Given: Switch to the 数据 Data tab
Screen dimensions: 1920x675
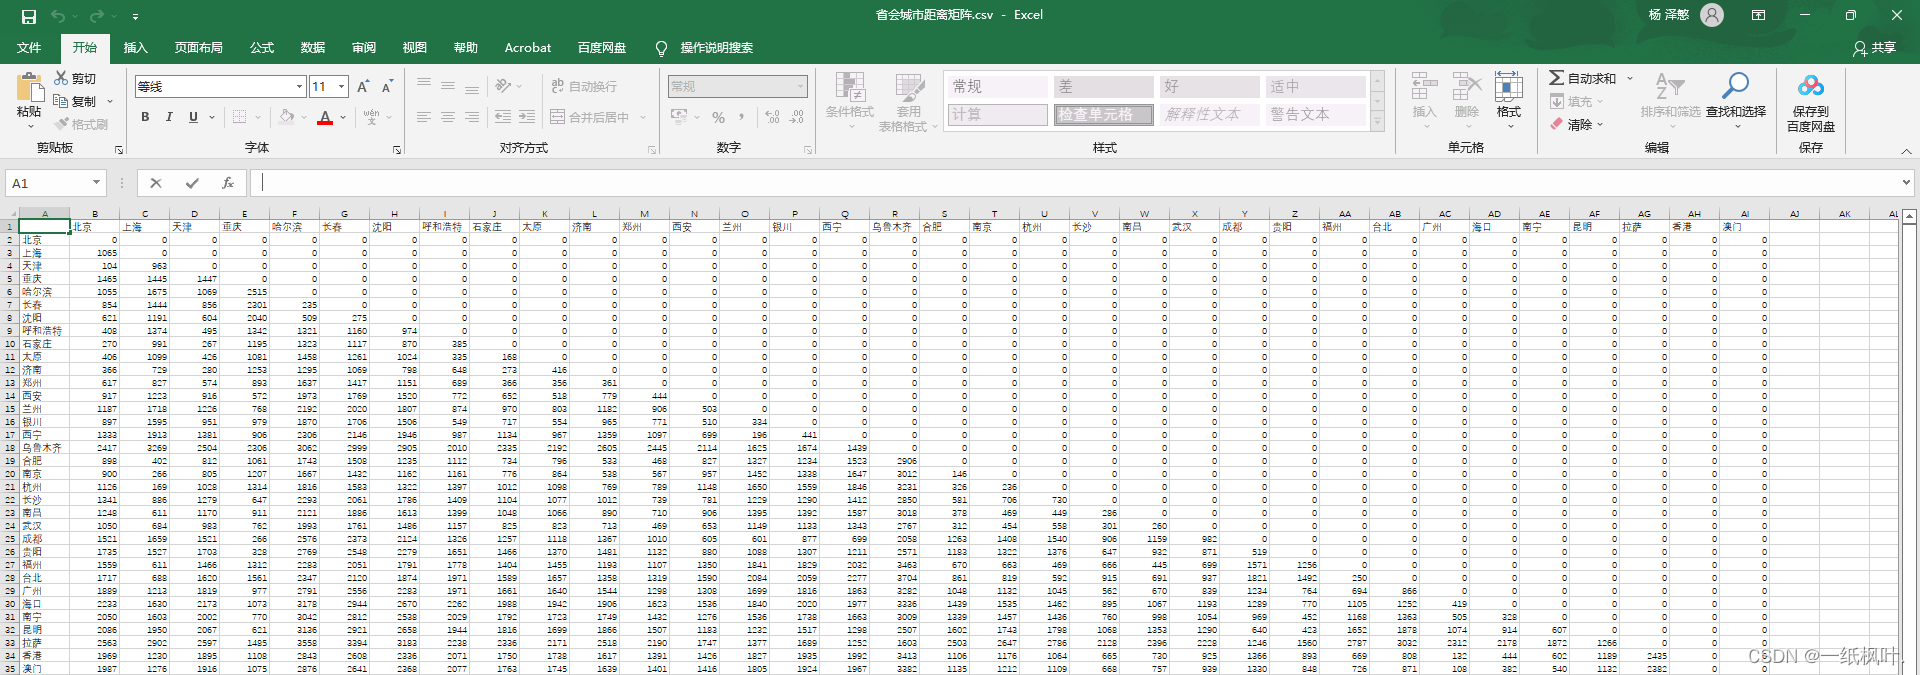Looking at the screenshot, I should [x=313, y=47].
